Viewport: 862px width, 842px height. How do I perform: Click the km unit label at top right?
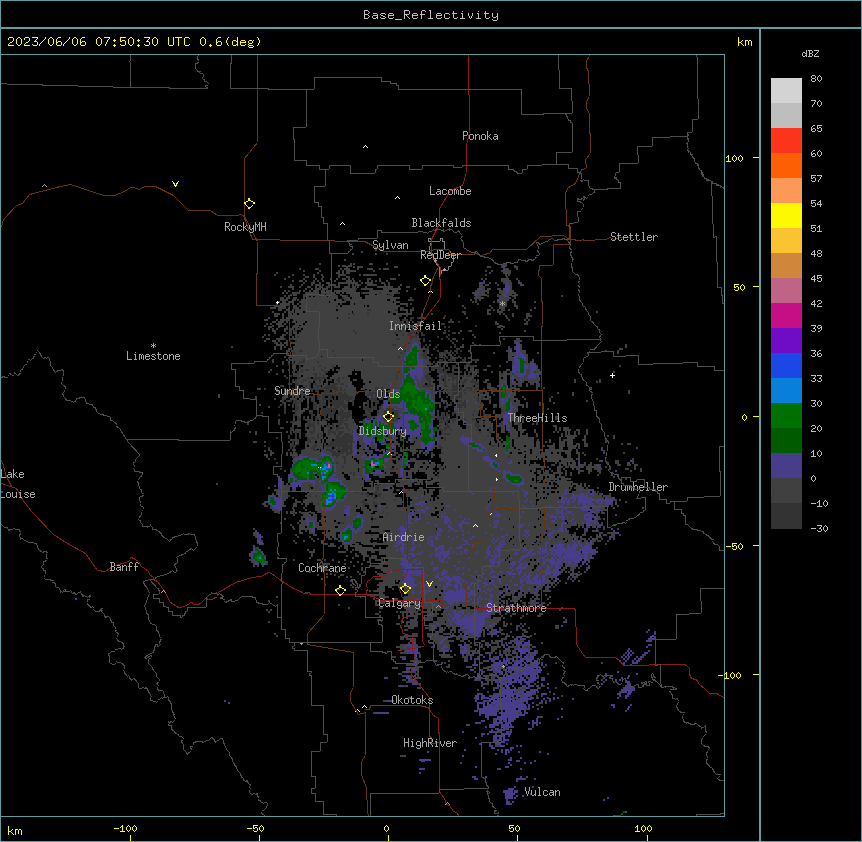[744, 42]
